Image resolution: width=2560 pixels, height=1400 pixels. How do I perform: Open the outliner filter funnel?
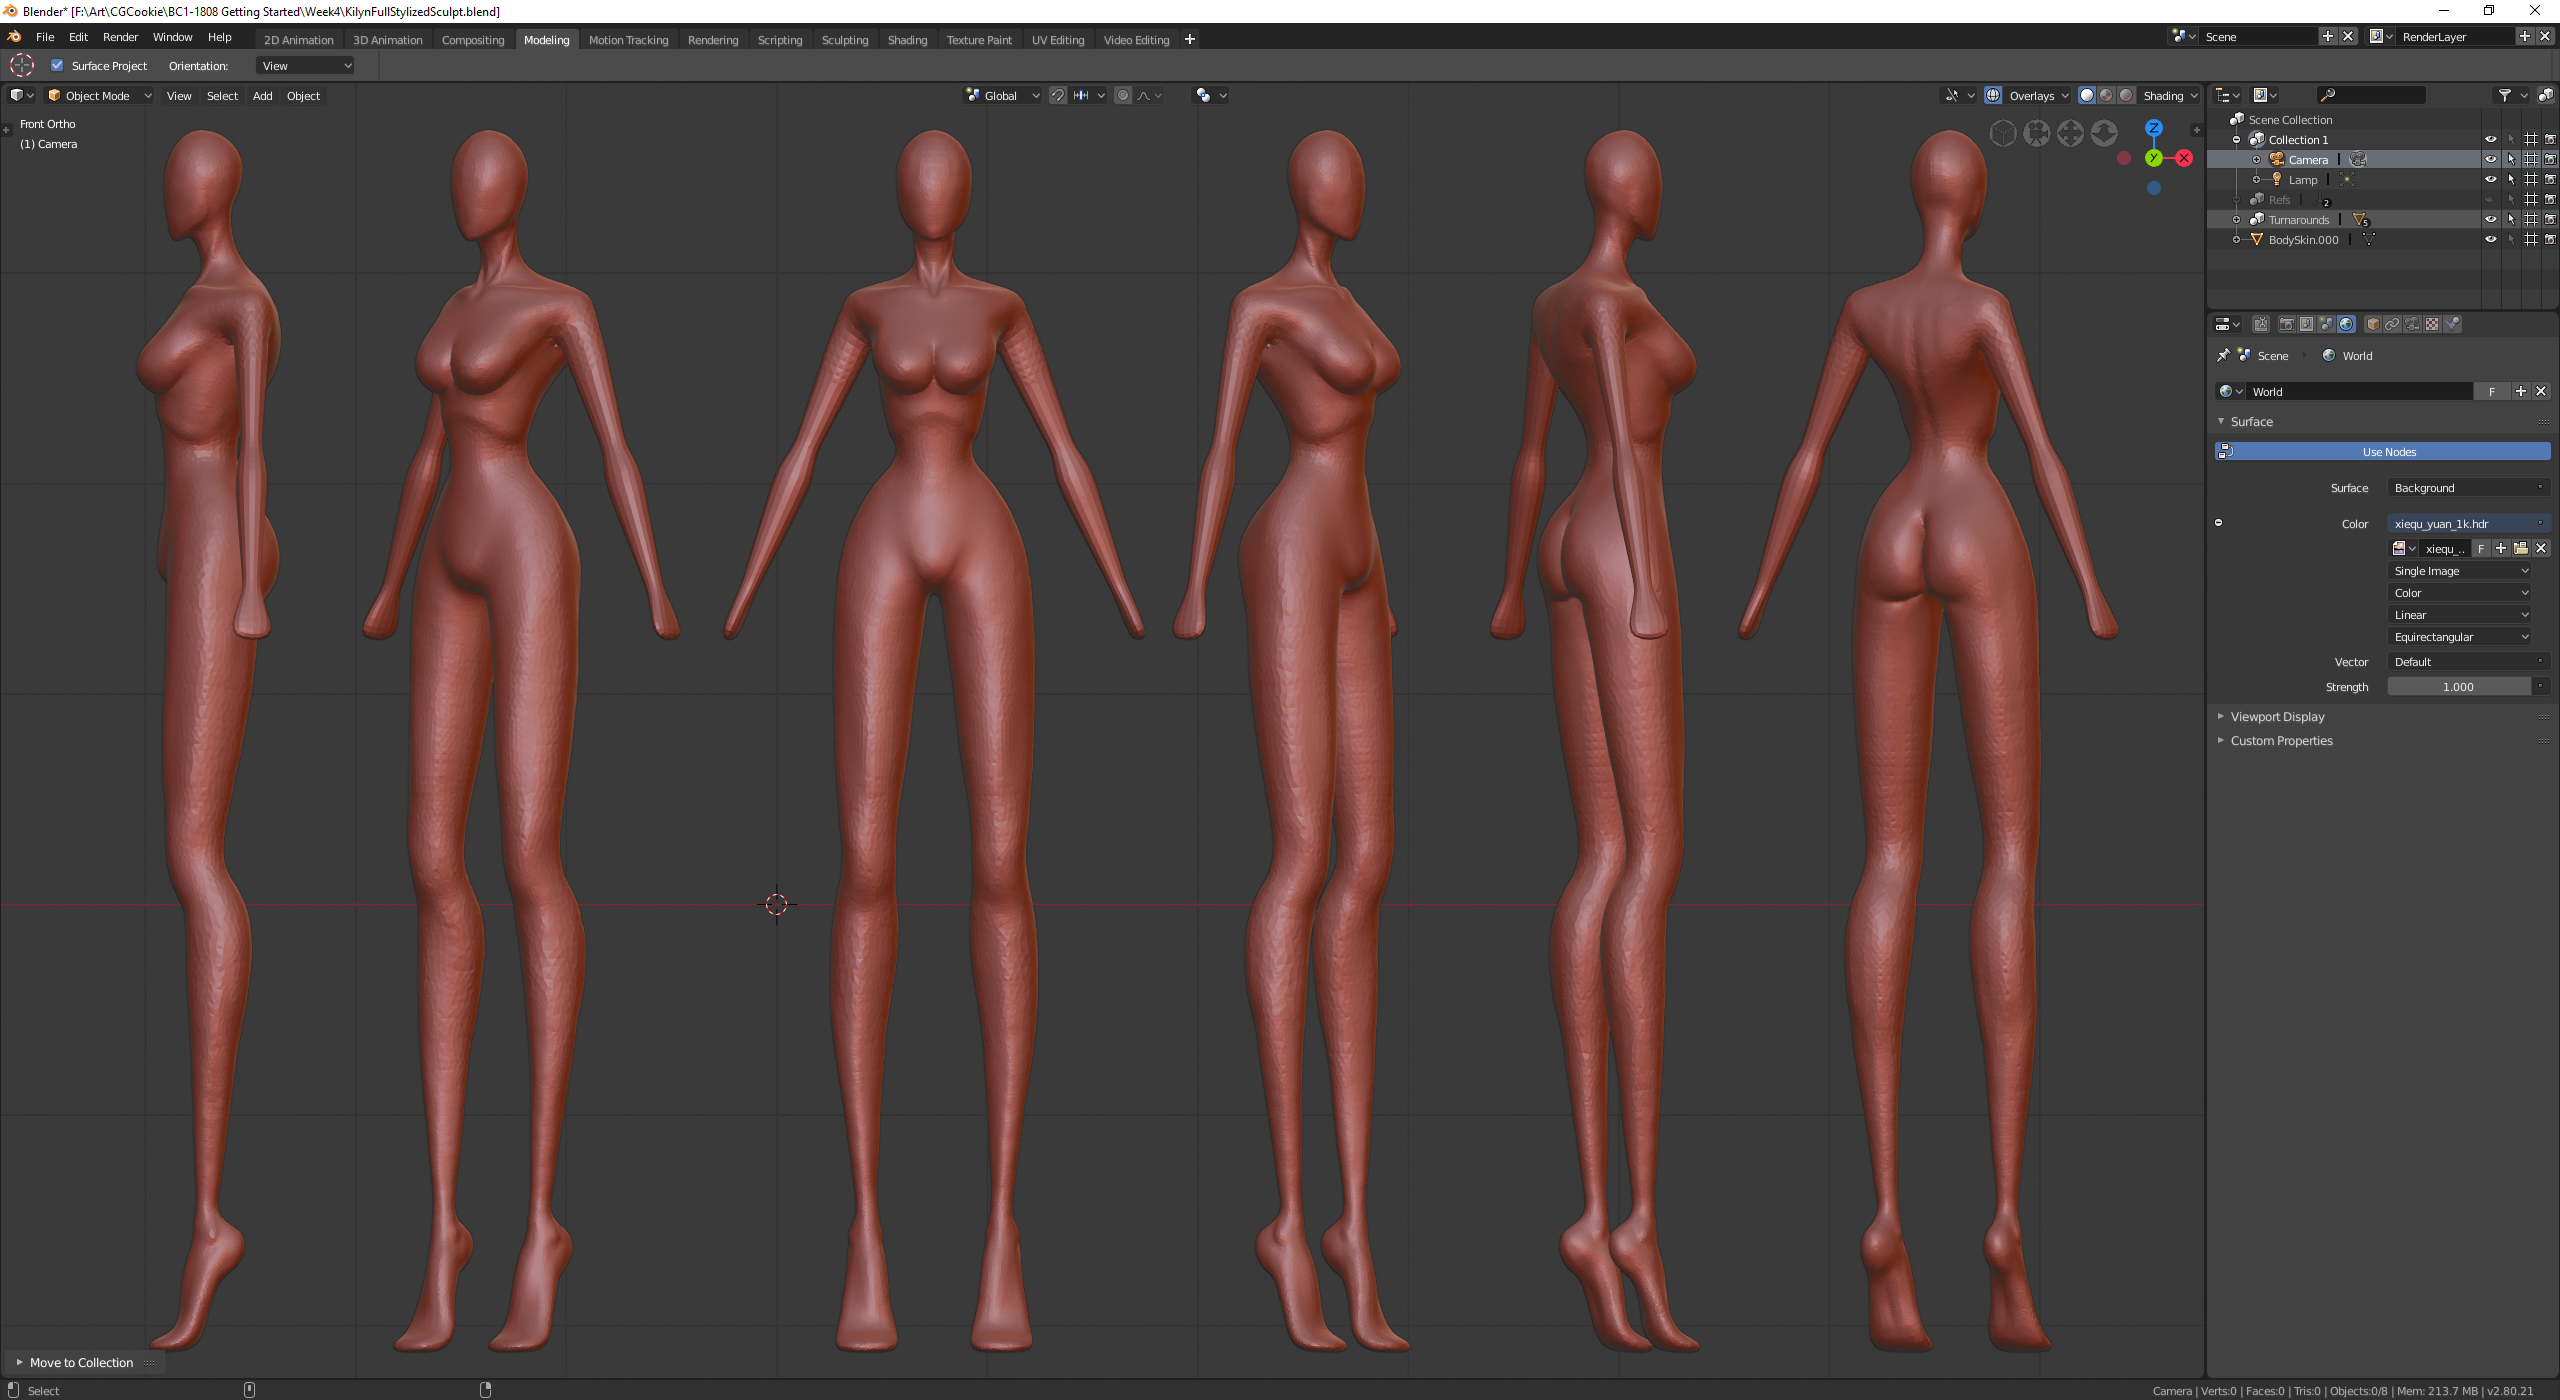pyautogui.click(x=2504, y=95)
